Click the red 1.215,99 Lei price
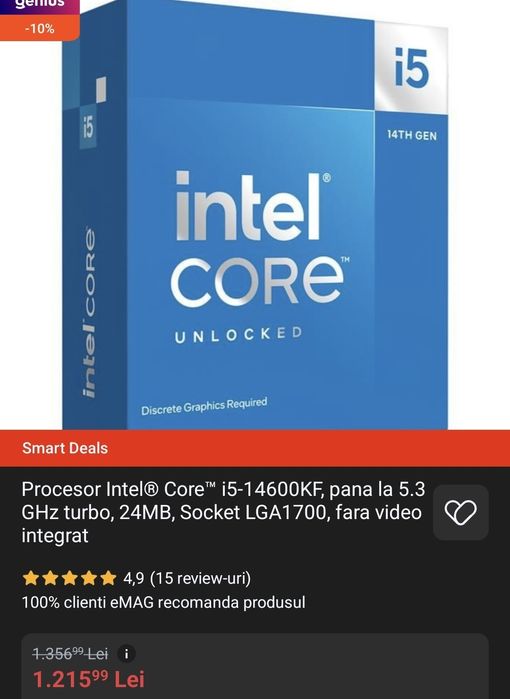This screenshot has height=699, width=510. click(x=88, y=679)
